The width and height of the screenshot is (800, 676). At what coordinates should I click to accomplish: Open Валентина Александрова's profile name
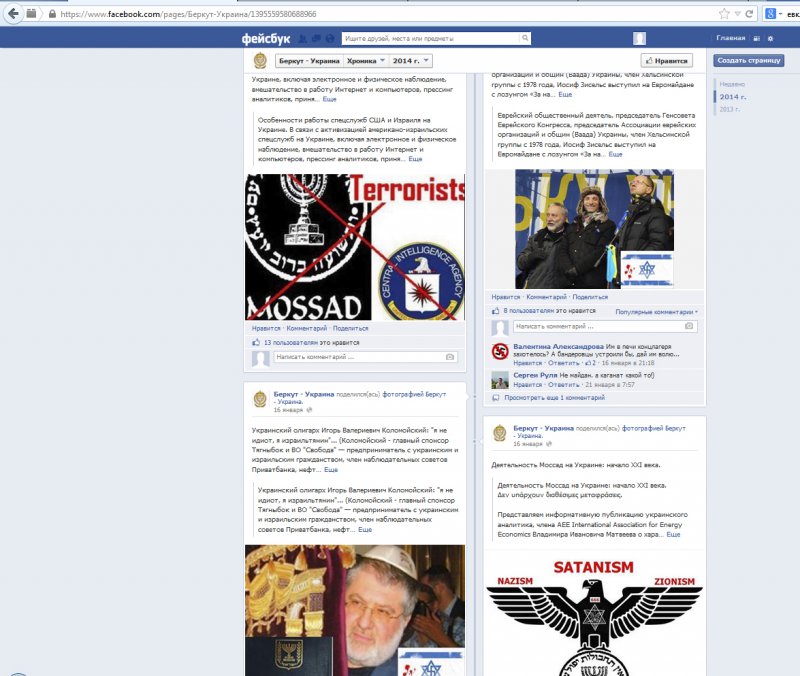(x=558, y=346)
